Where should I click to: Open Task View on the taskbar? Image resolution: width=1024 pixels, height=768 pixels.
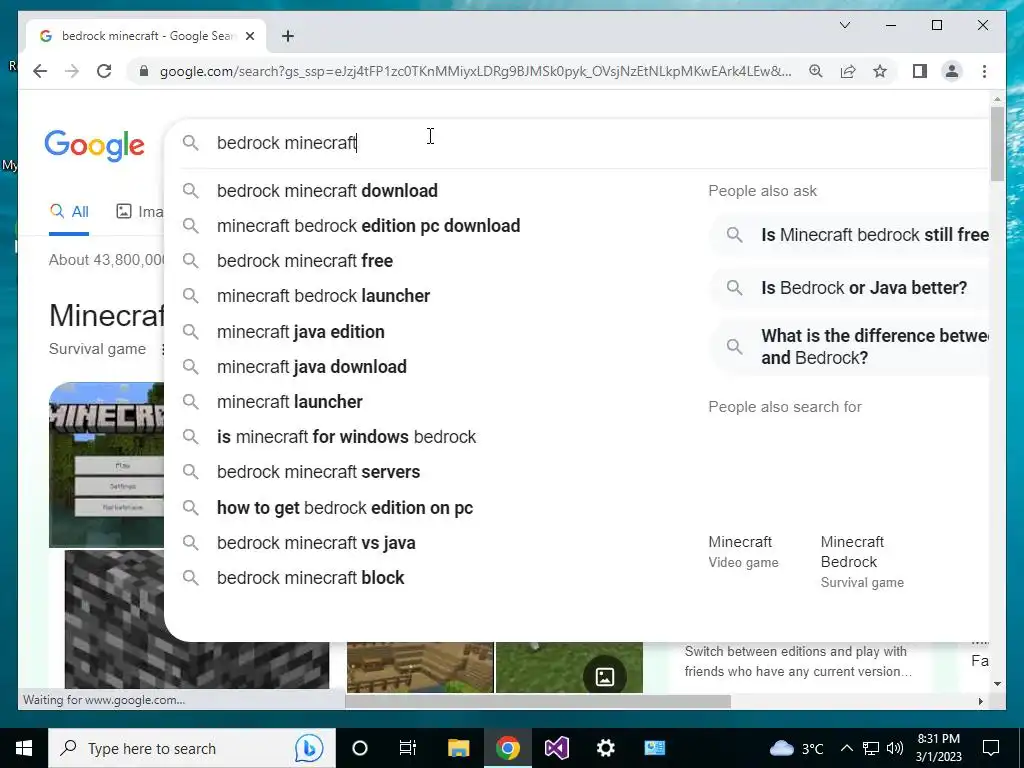(x=408, y=748)
